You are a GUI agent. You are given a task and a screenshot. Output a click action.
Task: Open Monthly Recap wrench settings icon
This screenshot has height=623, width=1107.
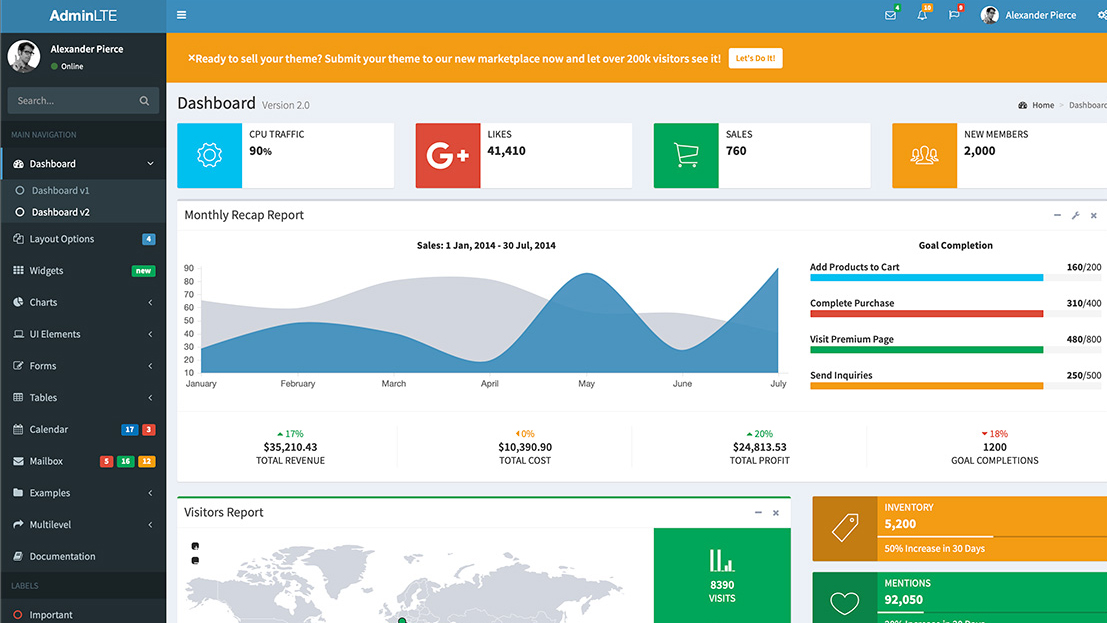pyautogui.click(x=1075, y=215)
